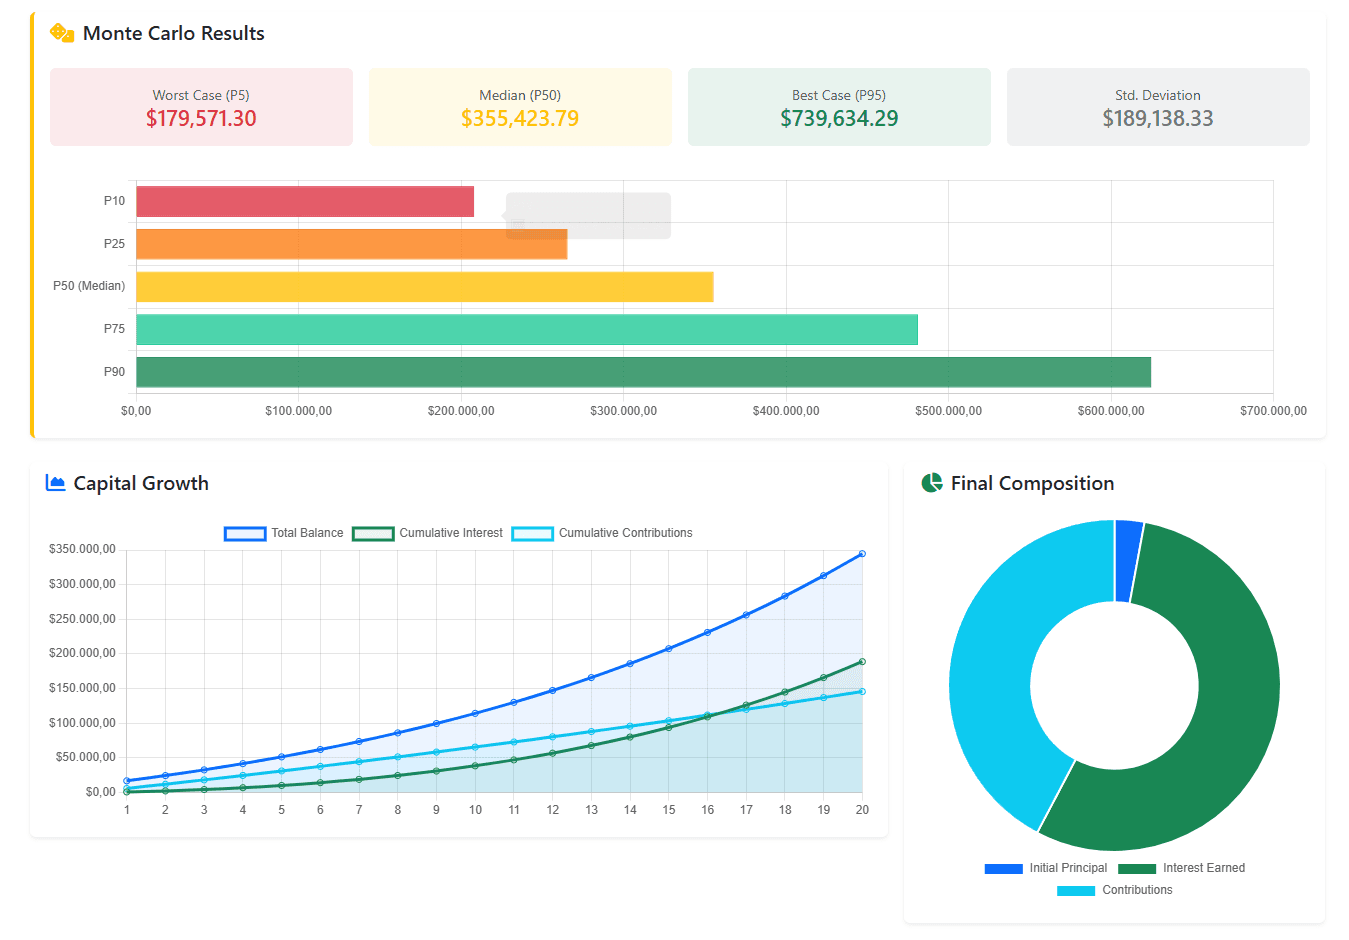Viewport: 1349px width, 940px height.
Task: Click the red P10 percentile bar
Action: pyautogui.click(x=305, y=201)
